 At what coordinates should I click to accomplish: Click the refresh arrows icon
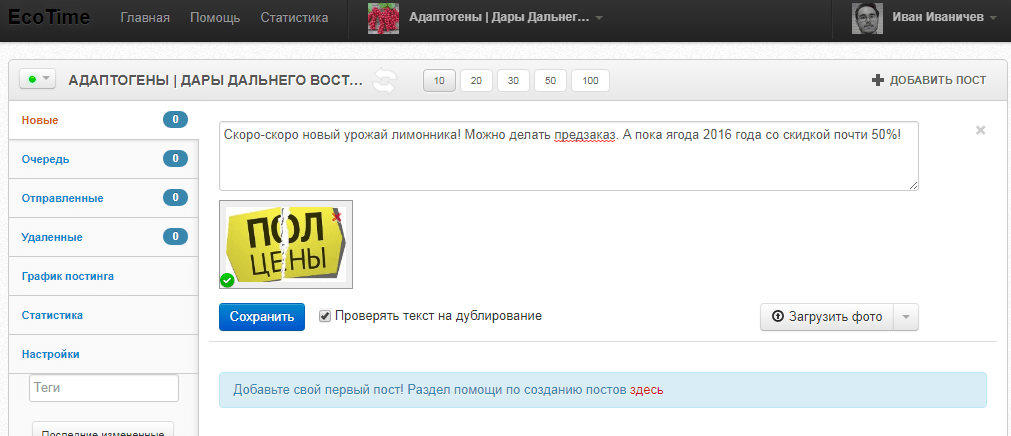pos(385,81)
